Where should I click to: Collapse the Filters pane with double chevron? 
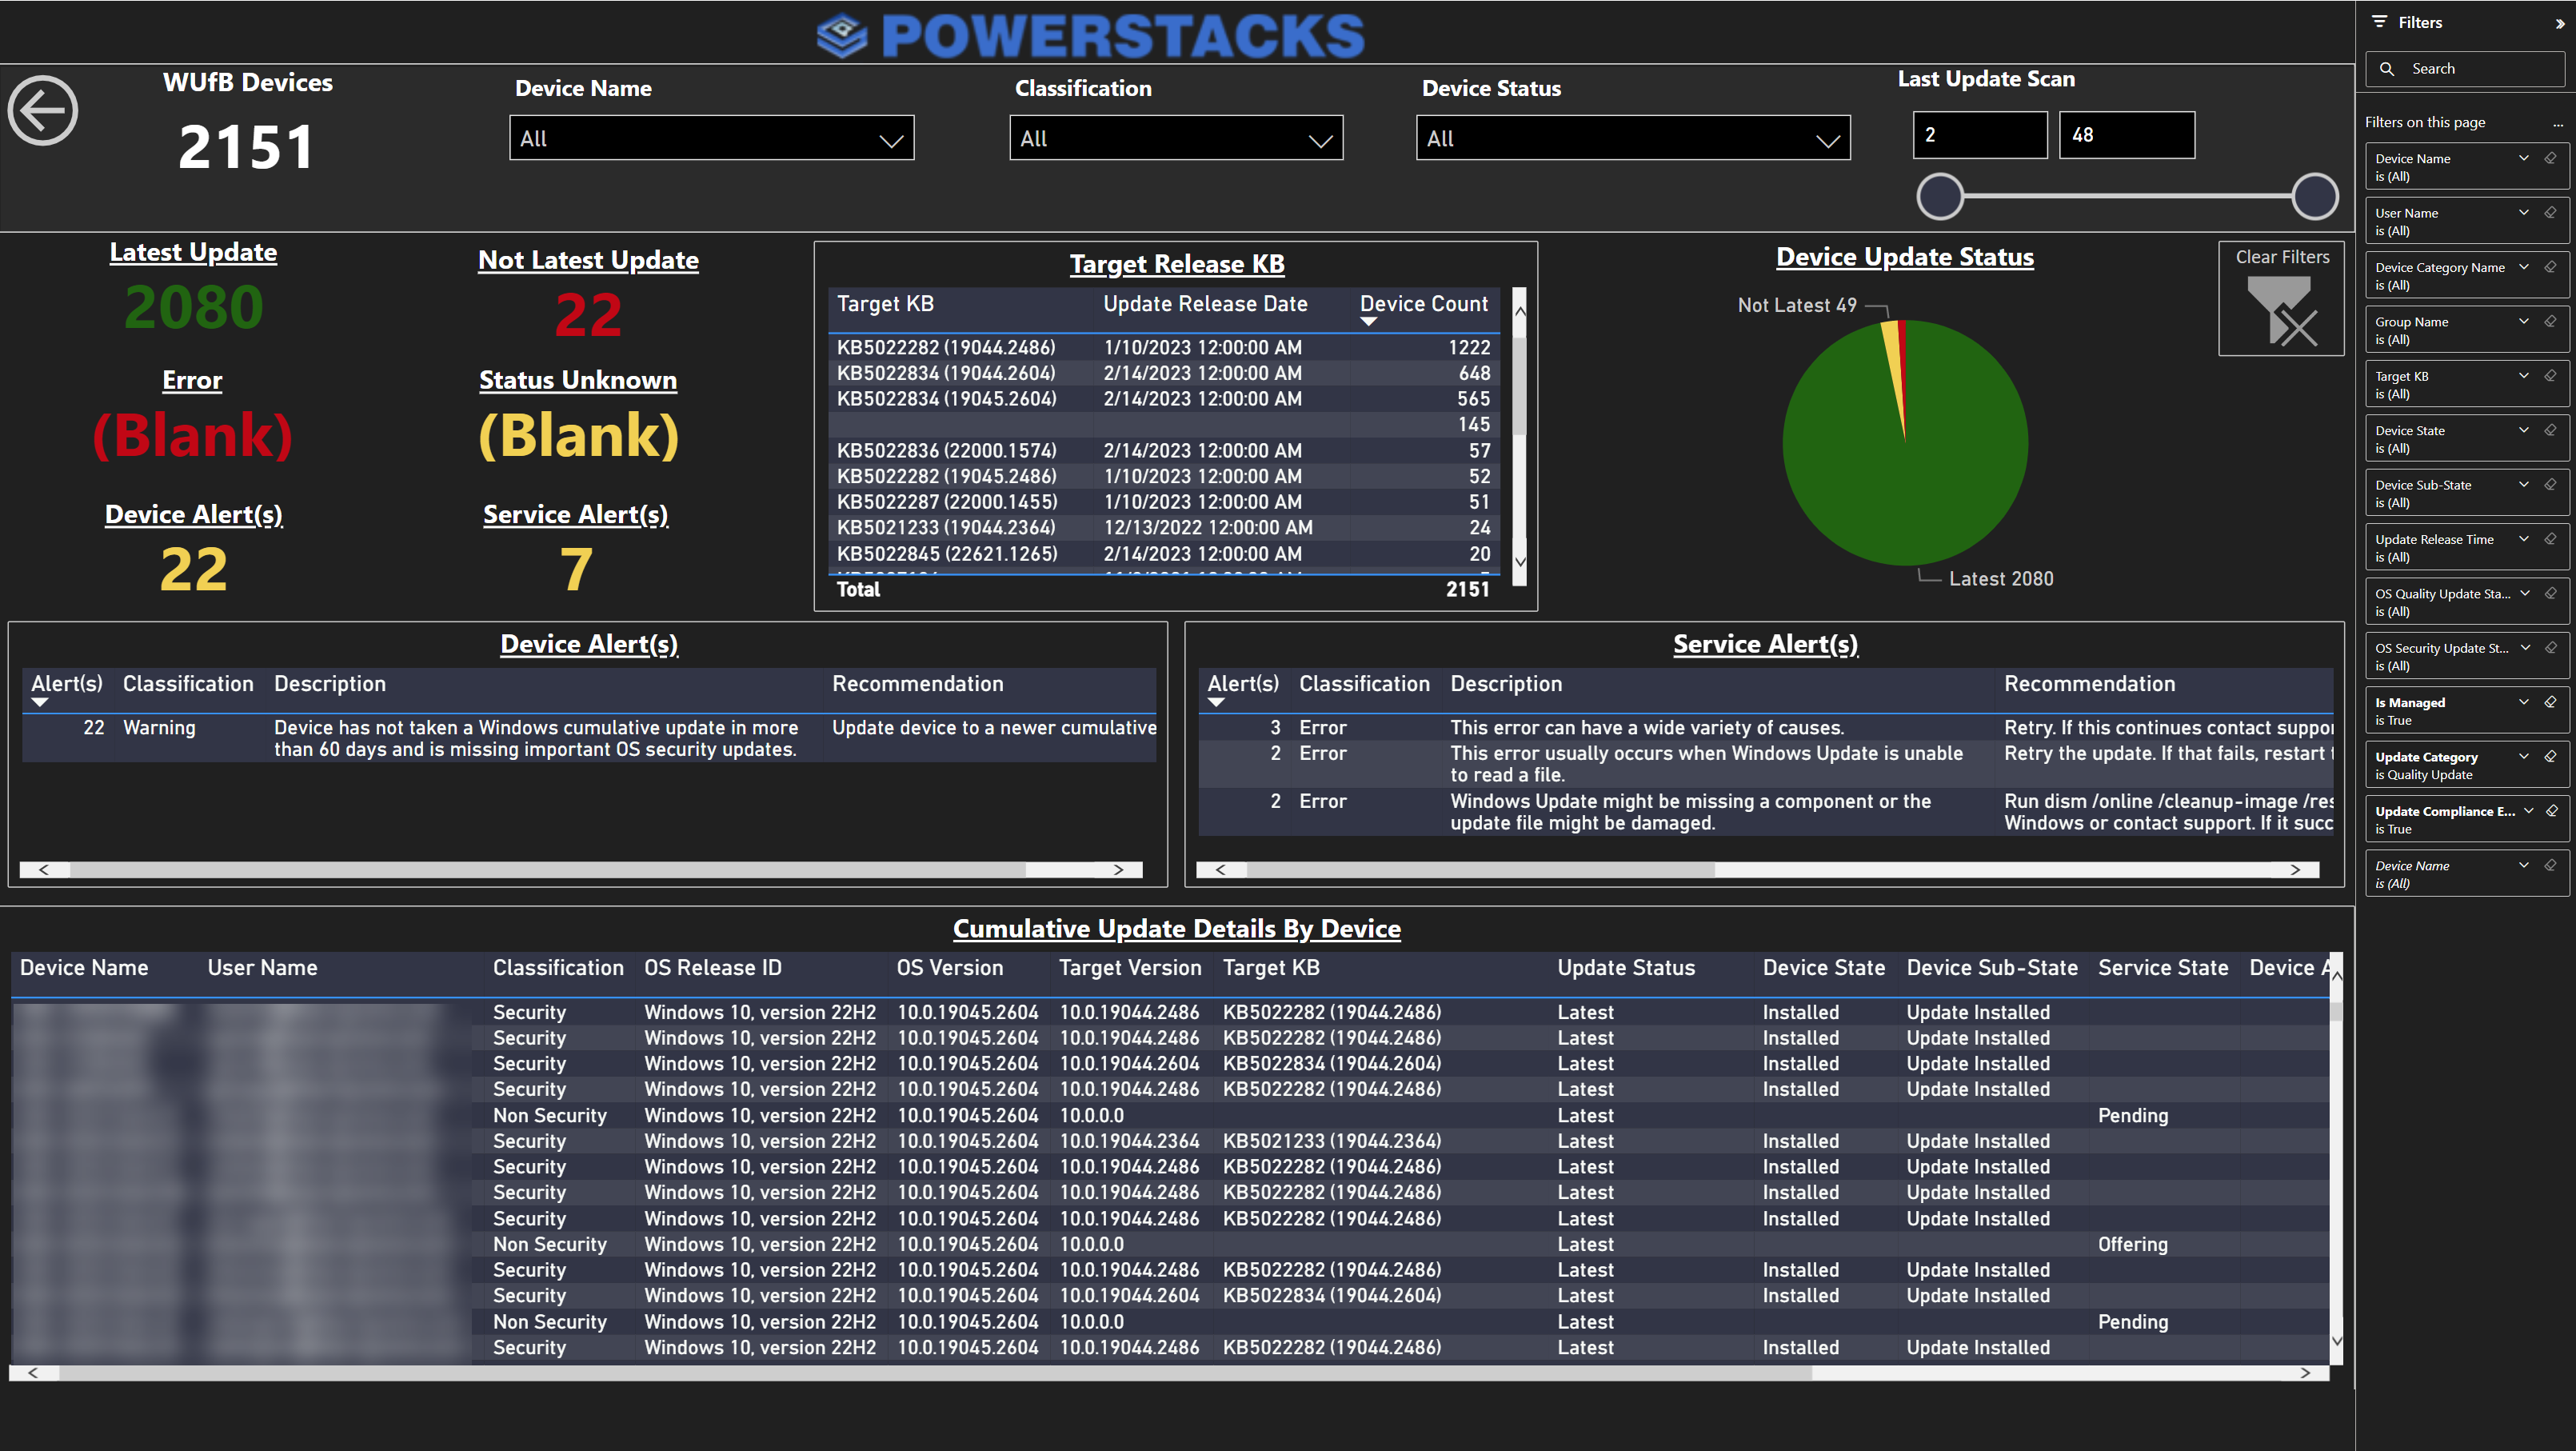(2559, 23)
